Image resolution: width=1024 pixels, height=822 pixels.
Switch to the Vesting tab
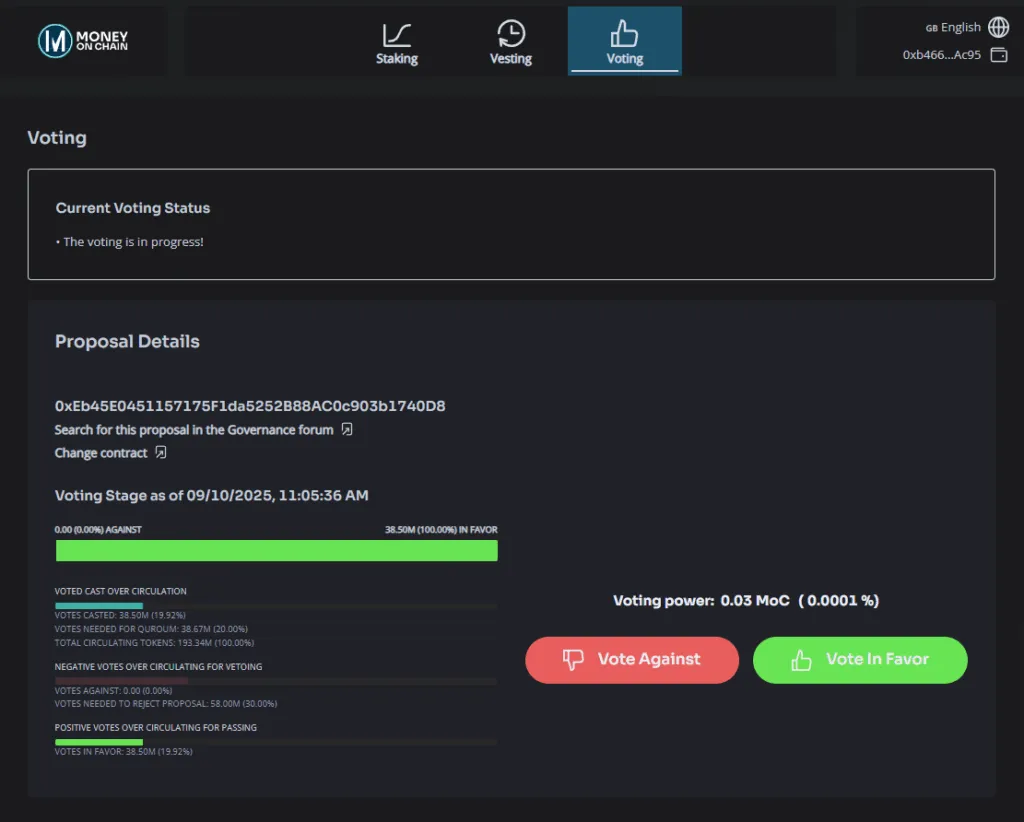[511, 42]
